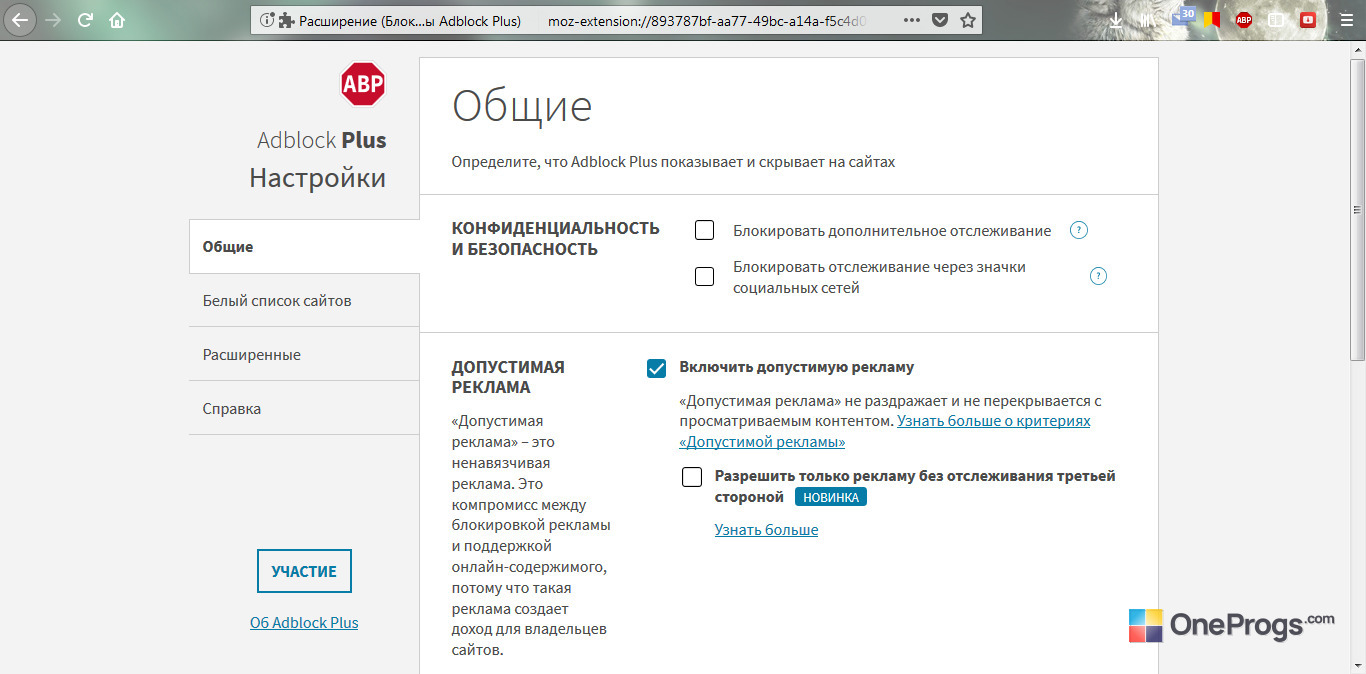Click the Узнать больше link
This screenshot has width=1366, height=674.
click(766, 530)
